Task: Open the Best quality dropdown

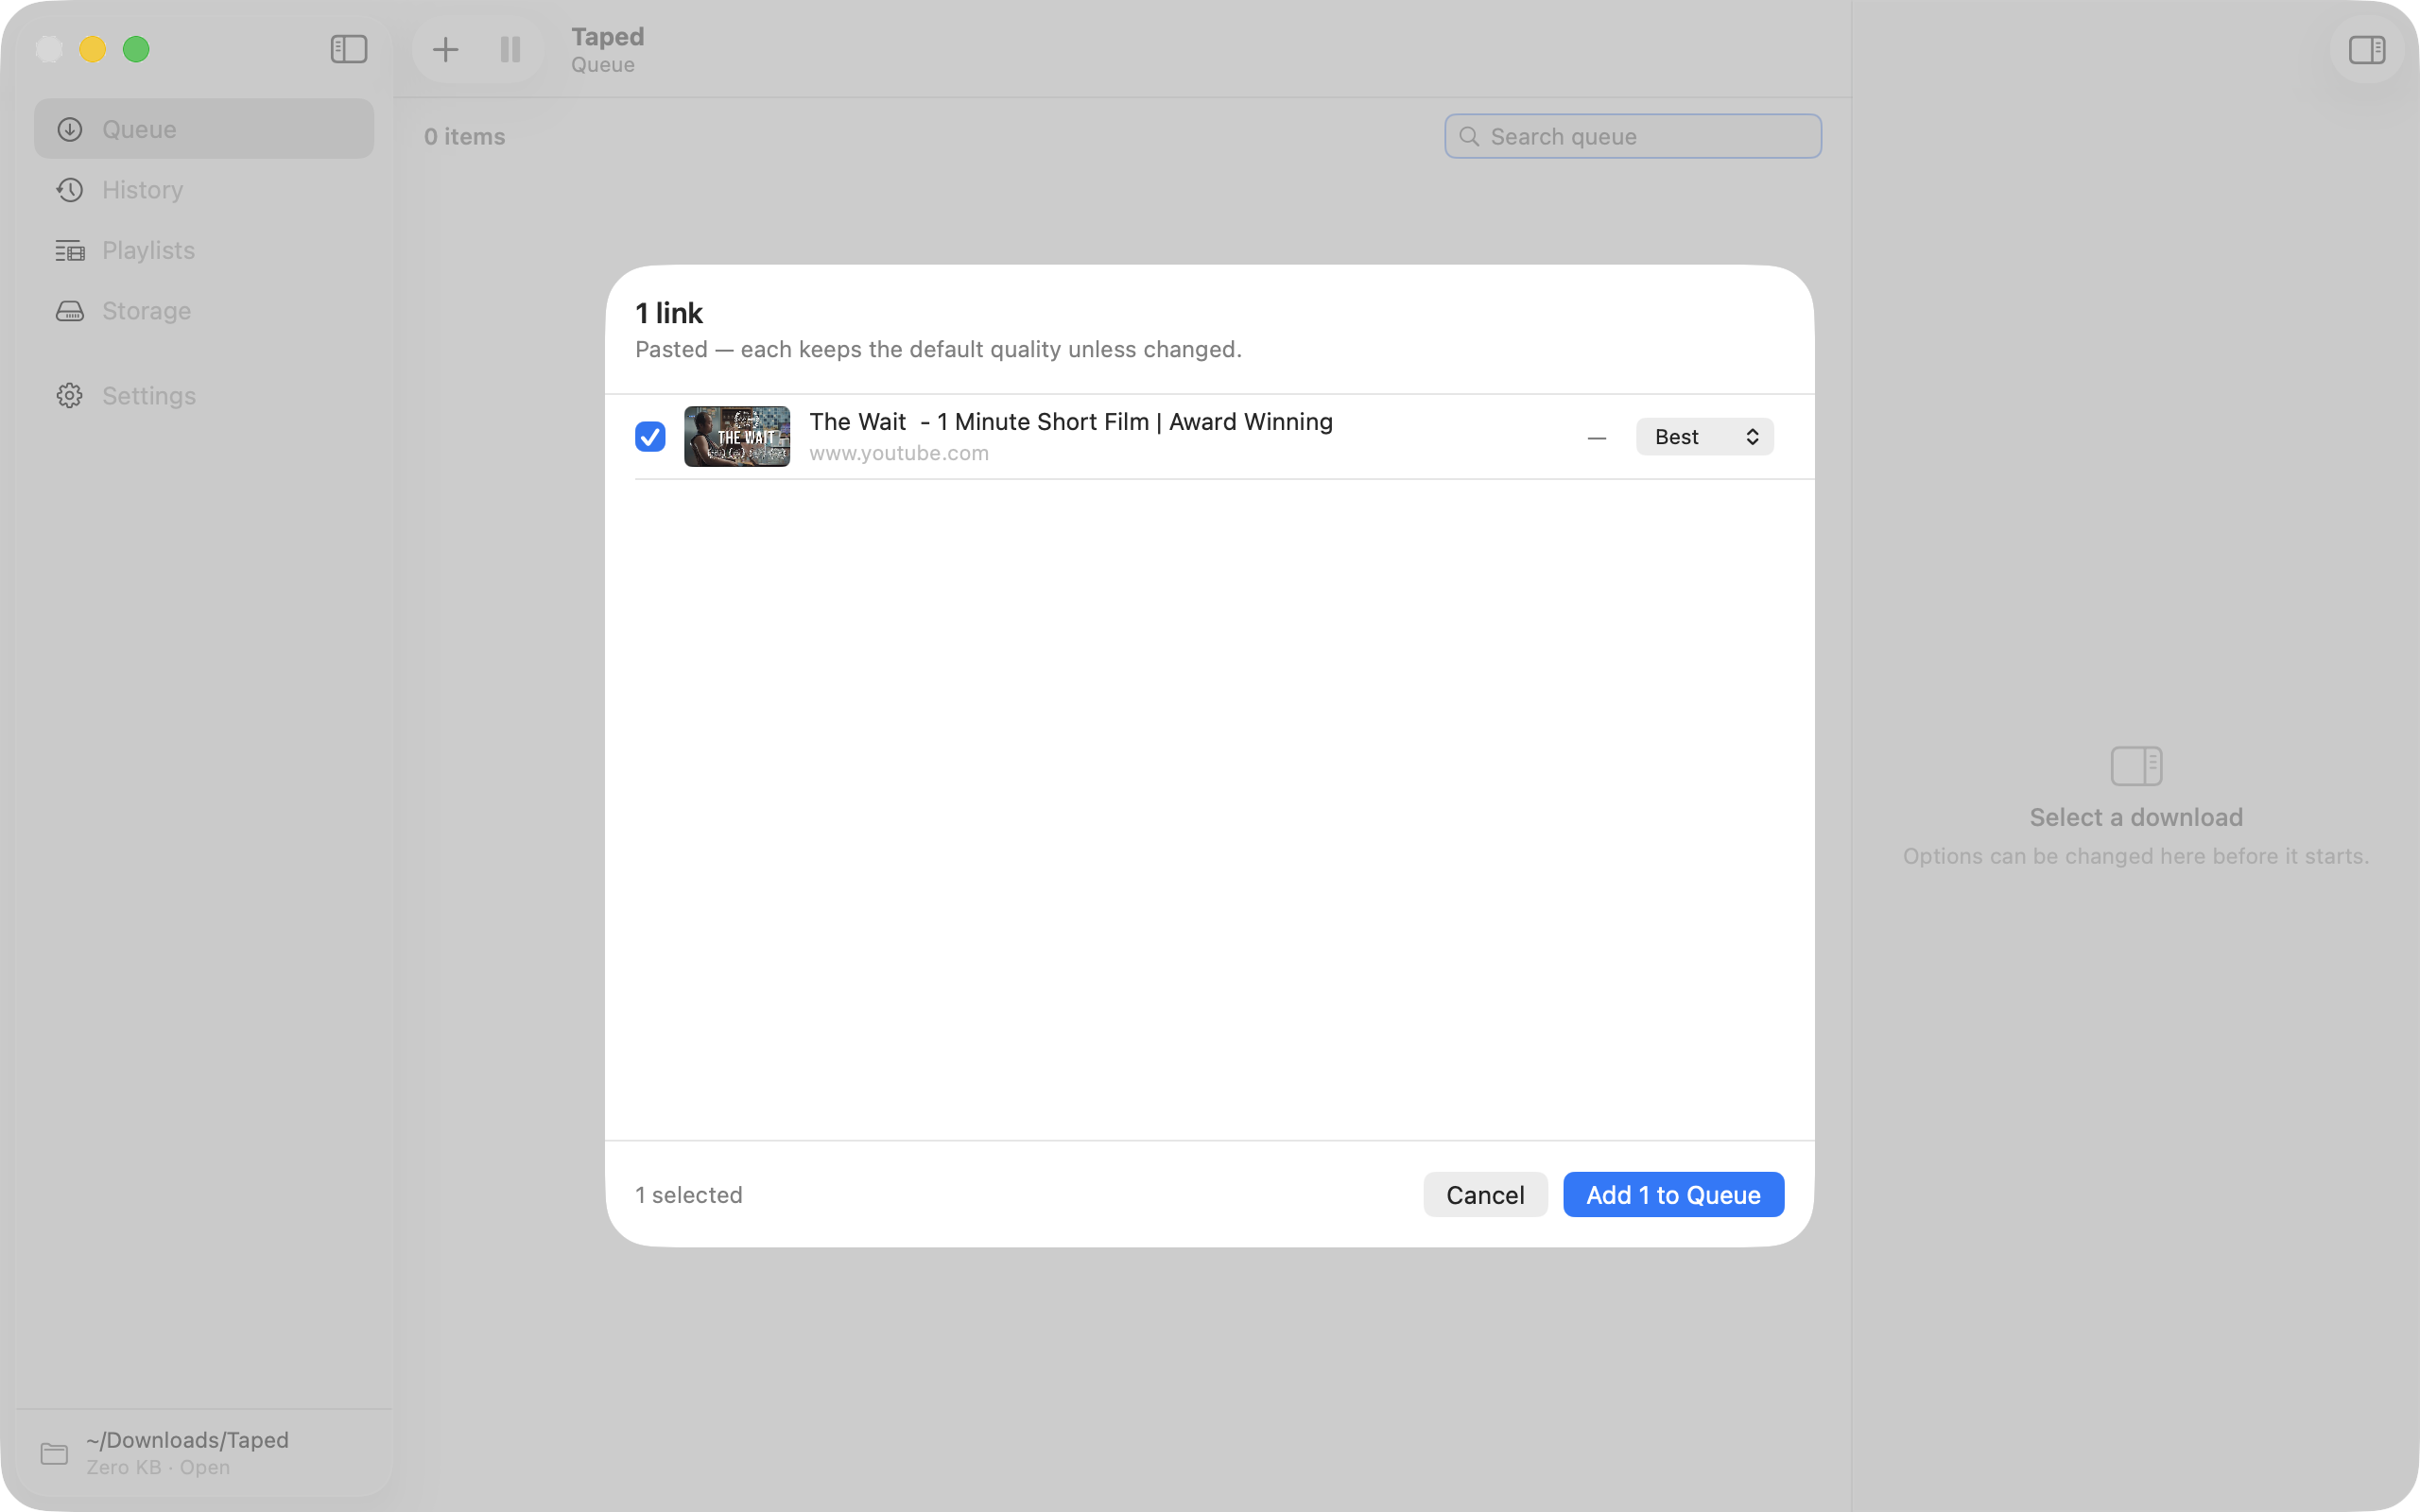Action: click(x=1704, y=437)
